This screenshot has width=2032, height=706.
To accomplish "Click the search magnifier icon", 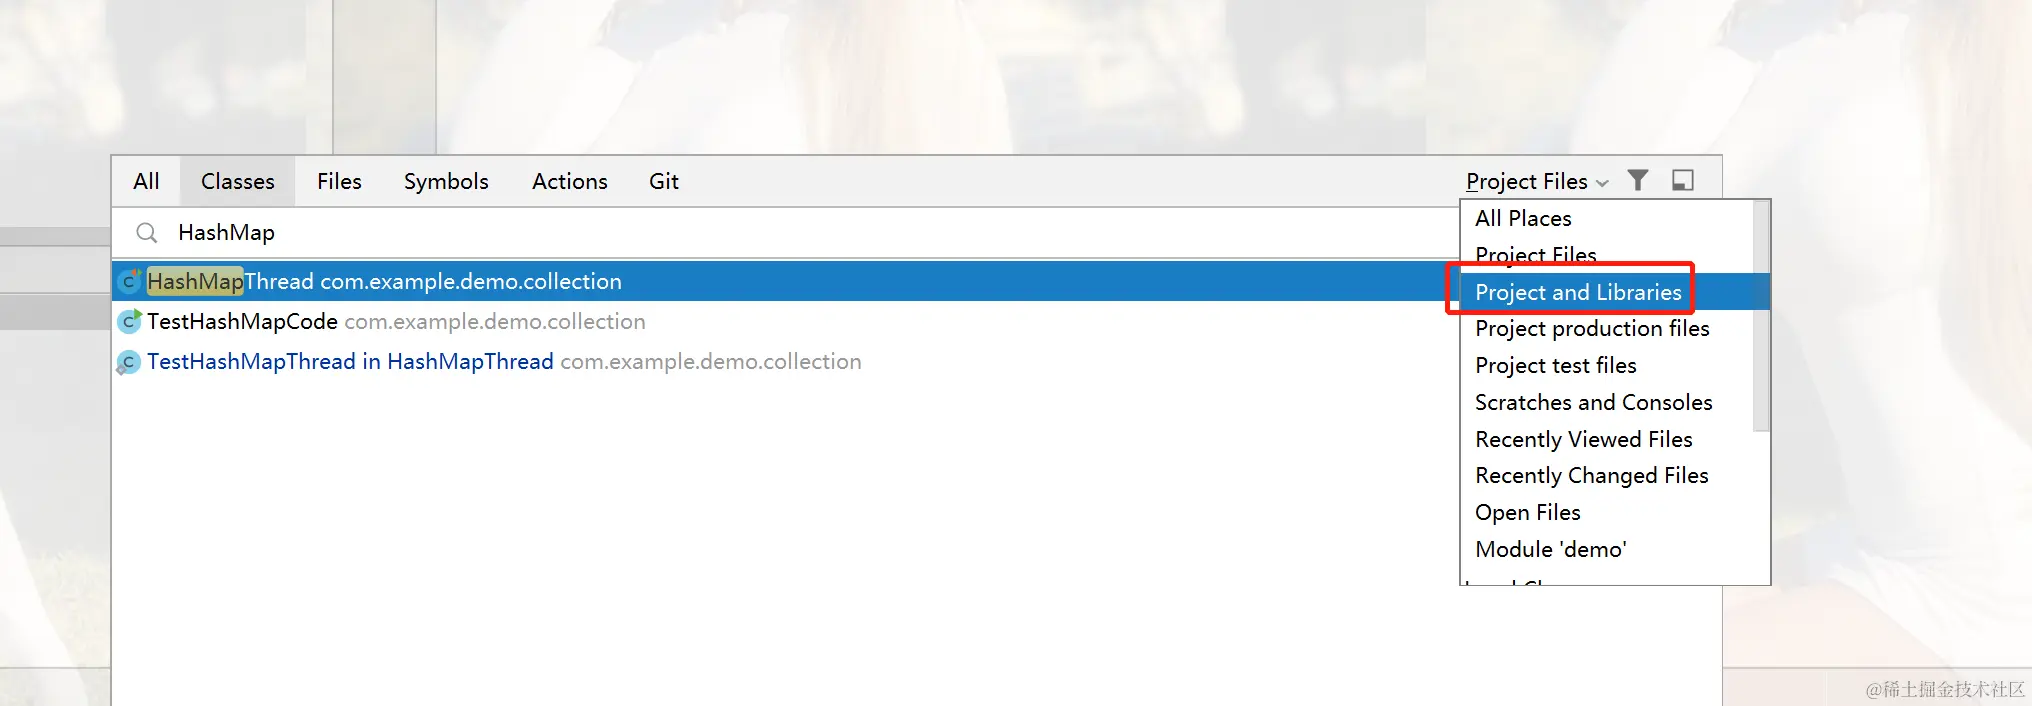I will [x=147, y=233].
